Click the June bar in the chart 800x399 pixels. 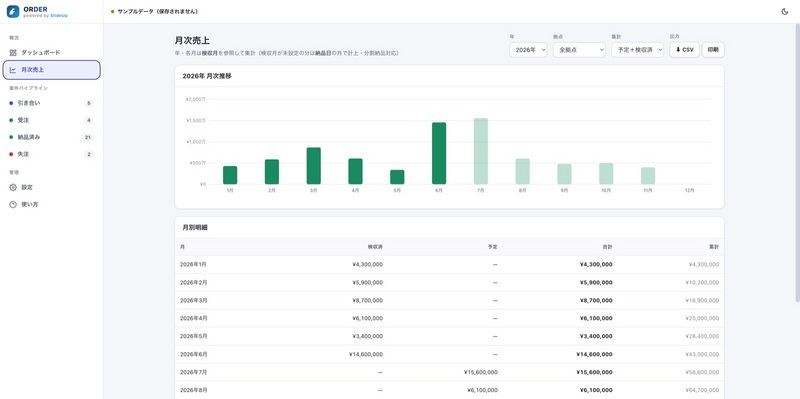point(439,153)
